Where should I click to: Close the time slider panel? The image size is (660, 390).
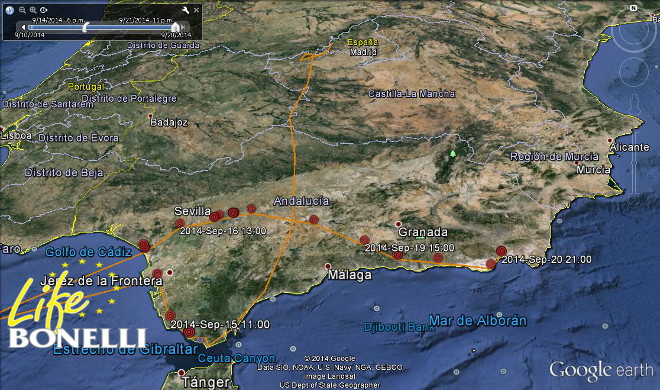[x=196, y=10]
